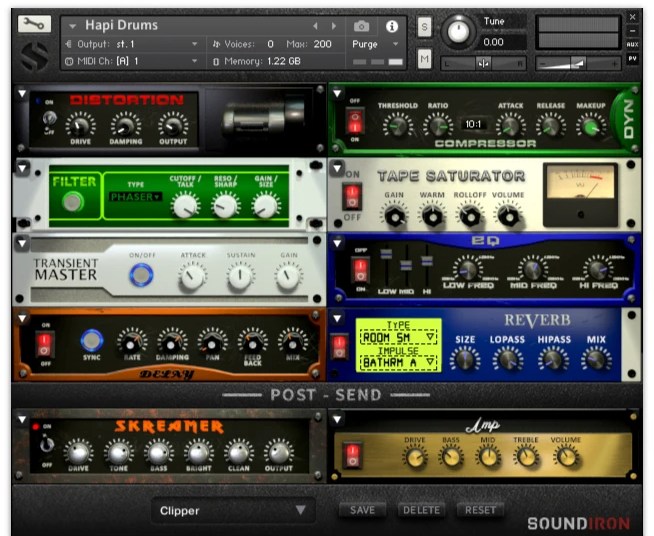The height and width of the screenshot is (536, 654).
Task: Click the pan slider
Action: (483, 64)
